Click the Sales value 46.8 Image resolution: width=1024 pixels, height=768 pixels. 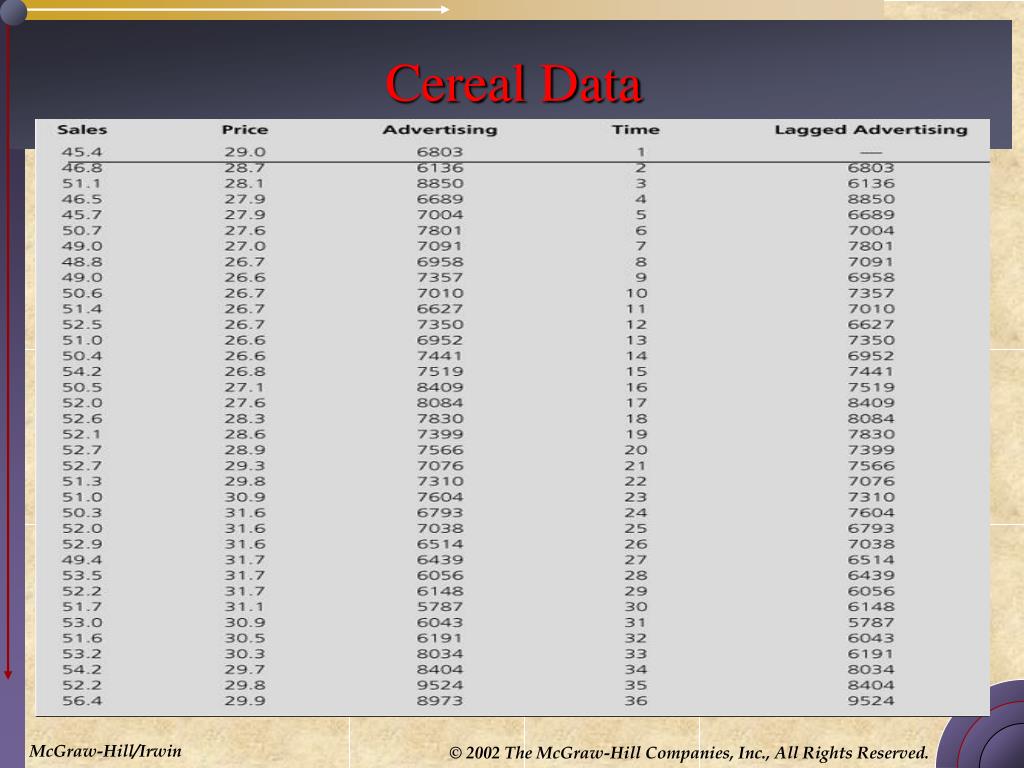click(82, 168)
